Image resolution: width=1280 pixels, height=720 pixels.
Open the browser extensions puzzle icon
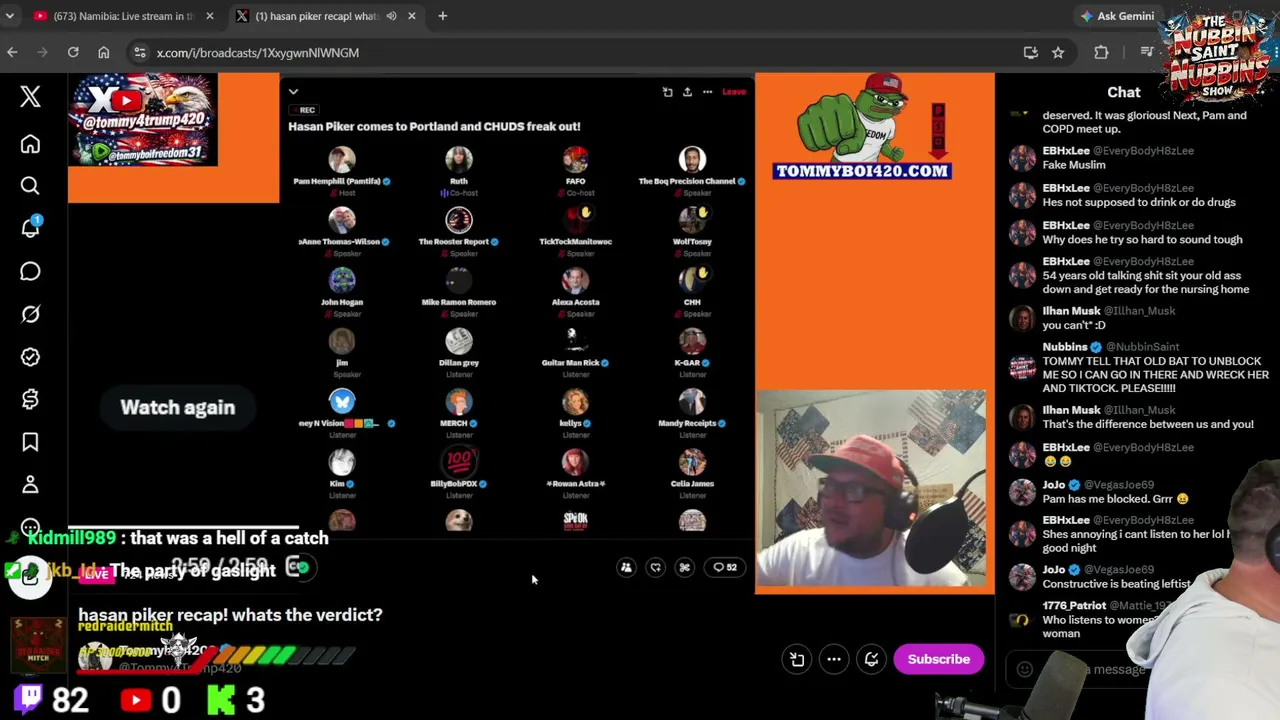1101,52
